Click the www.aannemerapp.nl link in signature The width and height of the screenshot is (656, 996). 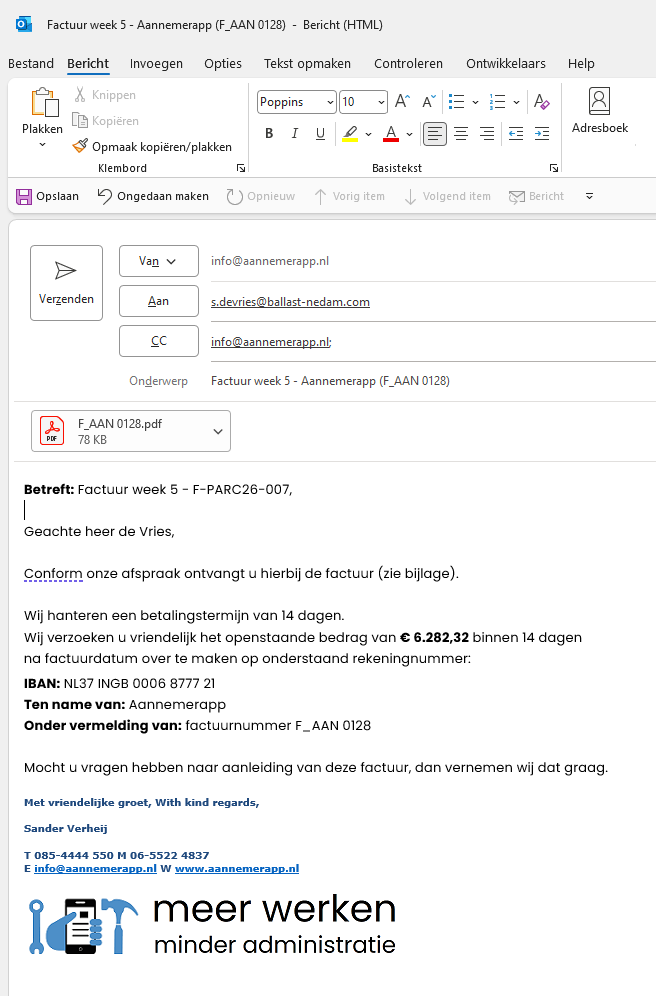point(236,869)
